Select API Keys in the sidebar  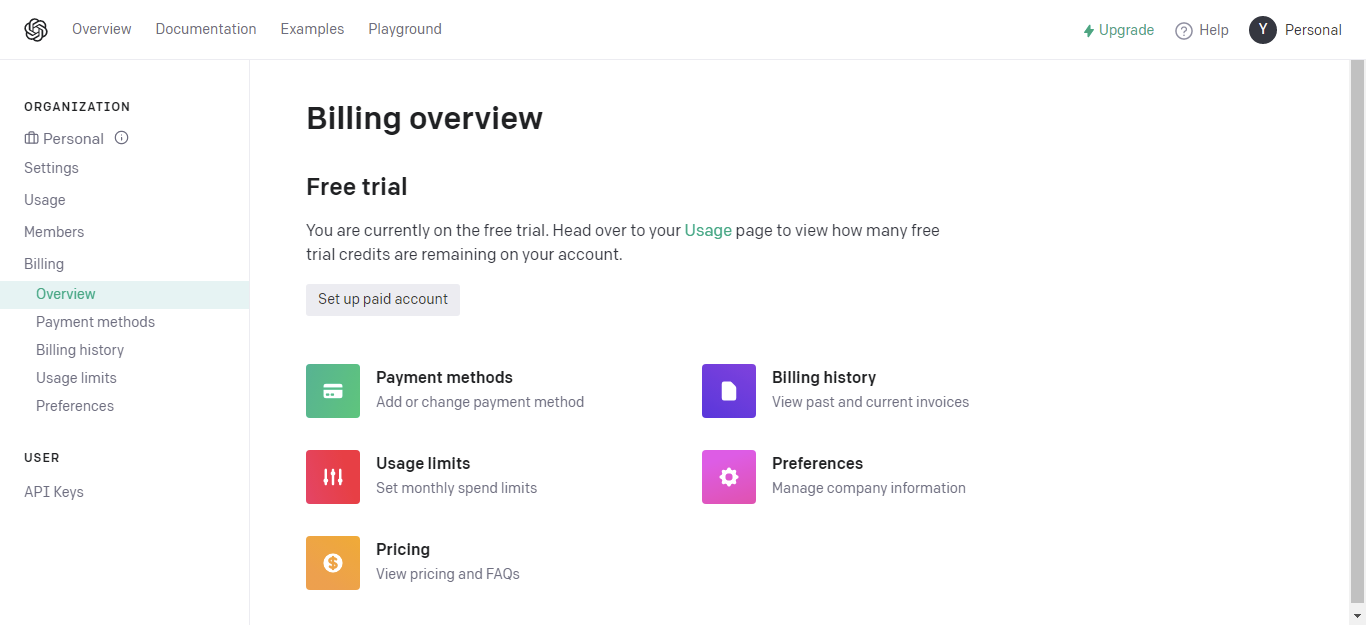click(54, 492)
